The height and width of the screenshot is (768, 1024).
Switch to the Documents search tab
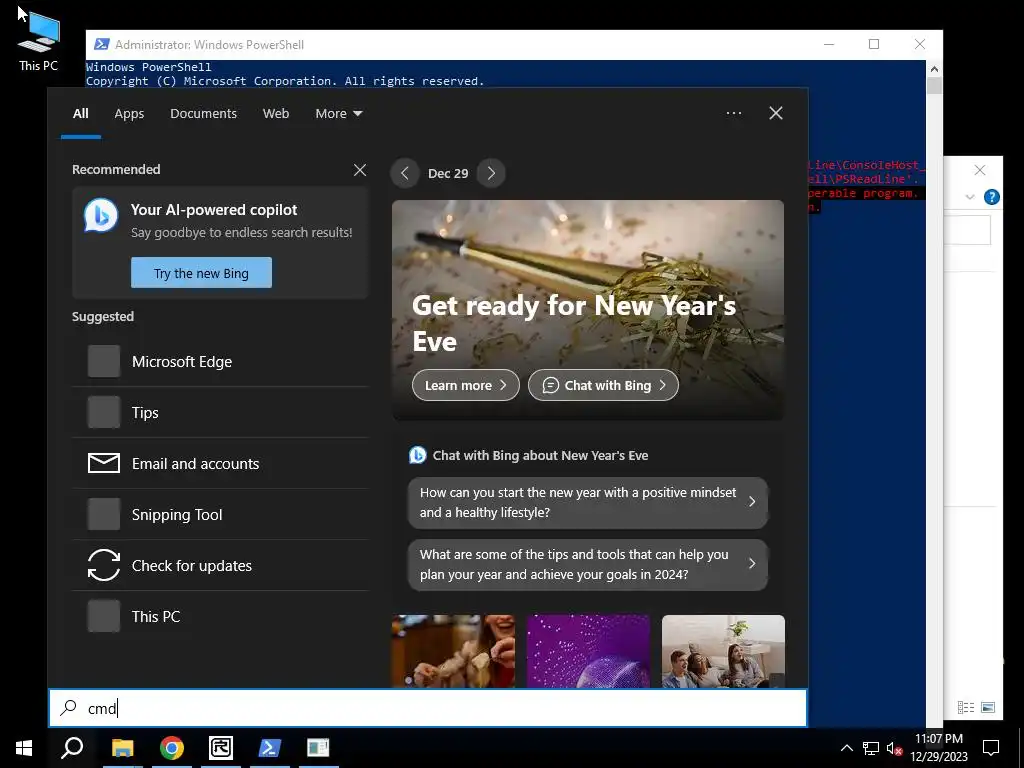[x=203, y=114]
